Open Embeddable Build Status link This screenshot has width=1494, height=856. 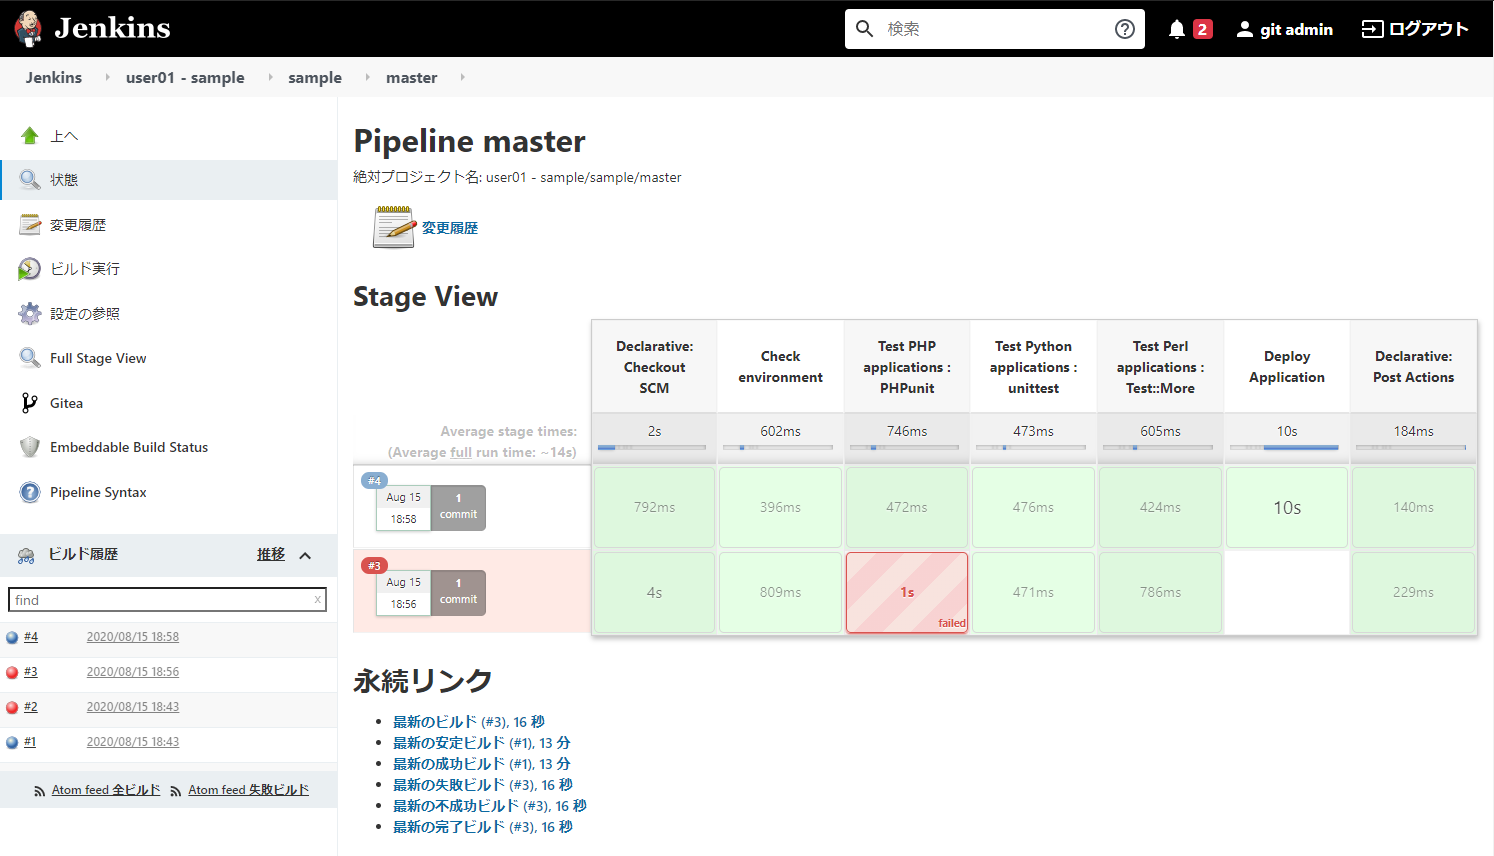tap(129, 447)
